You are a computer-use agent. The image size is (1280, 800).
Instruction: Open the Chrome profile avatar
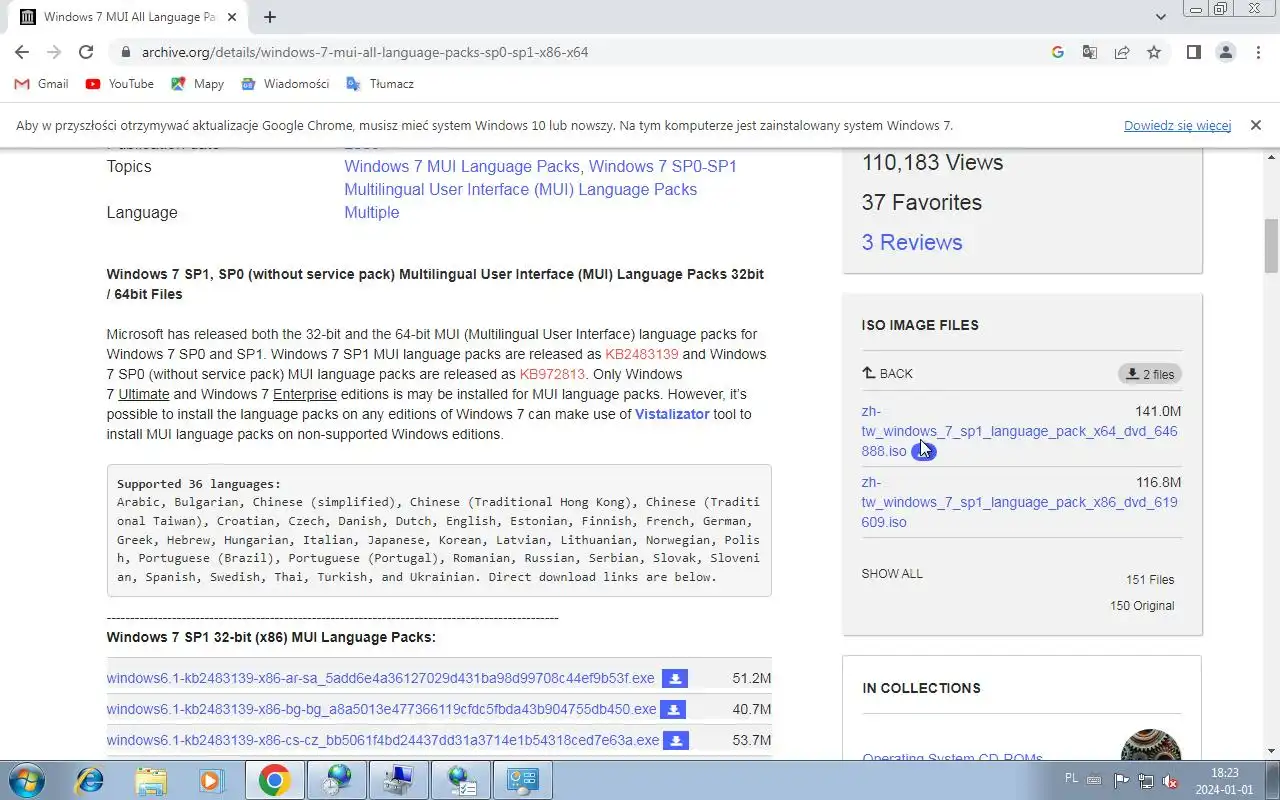click(x=1226, y=52)
